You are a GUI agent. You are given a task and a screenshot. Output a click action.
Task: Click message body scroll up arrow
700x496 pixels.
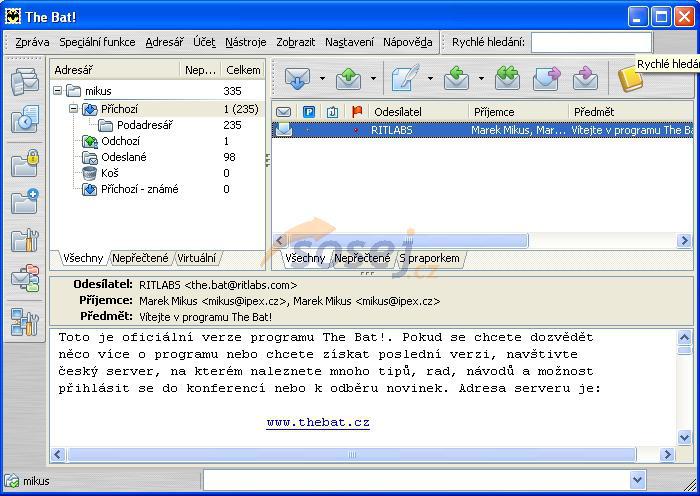[684, 337]
